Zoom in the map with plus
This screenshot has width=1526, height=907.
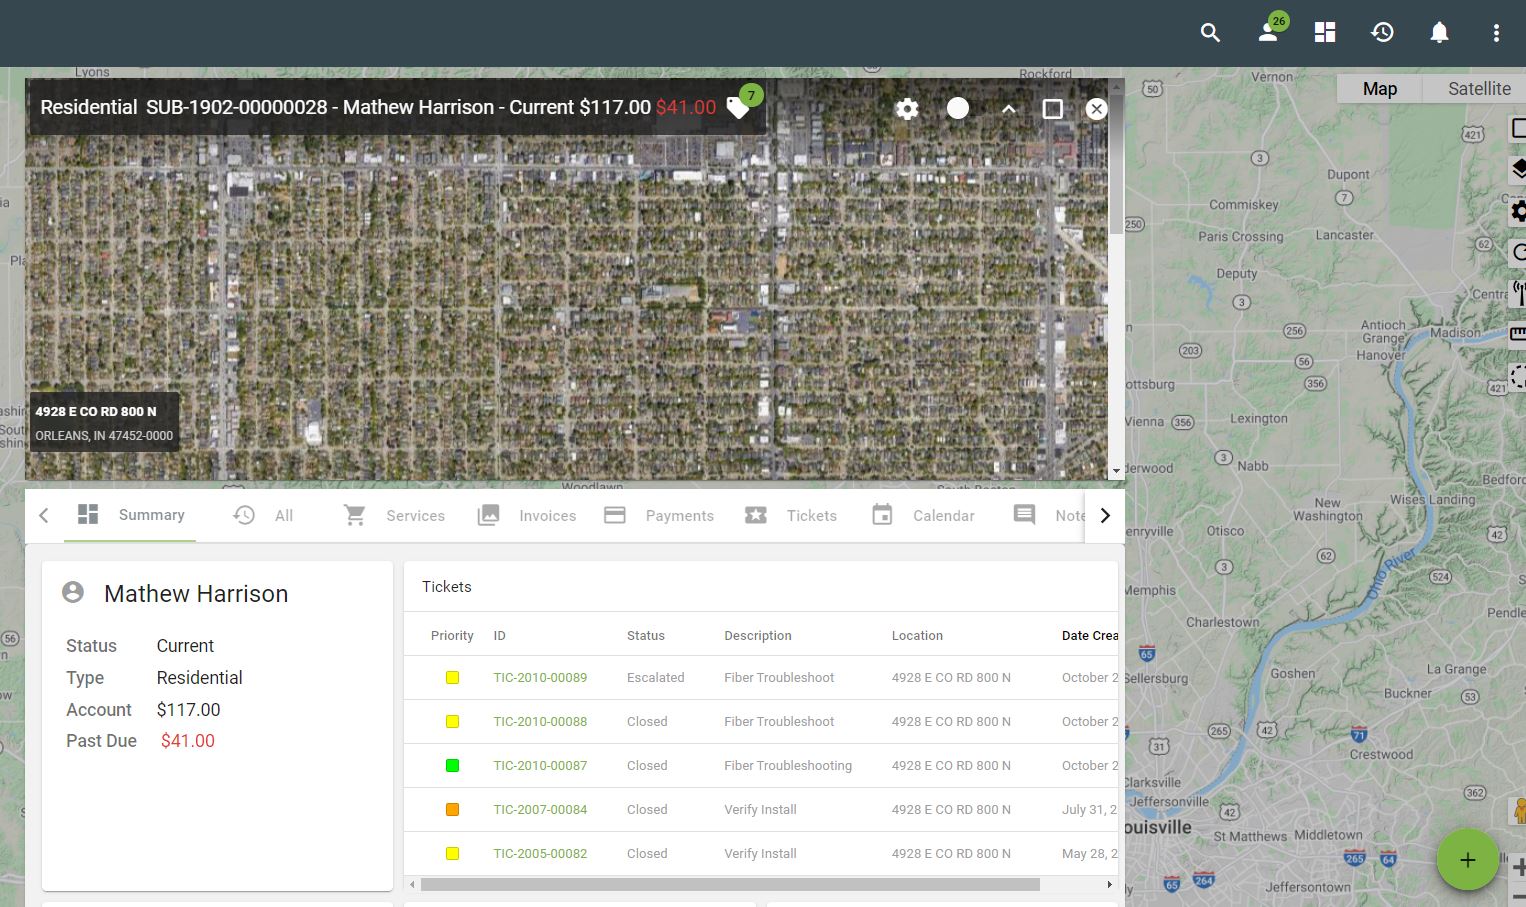pyautogui.click(x=1519, y=867)
